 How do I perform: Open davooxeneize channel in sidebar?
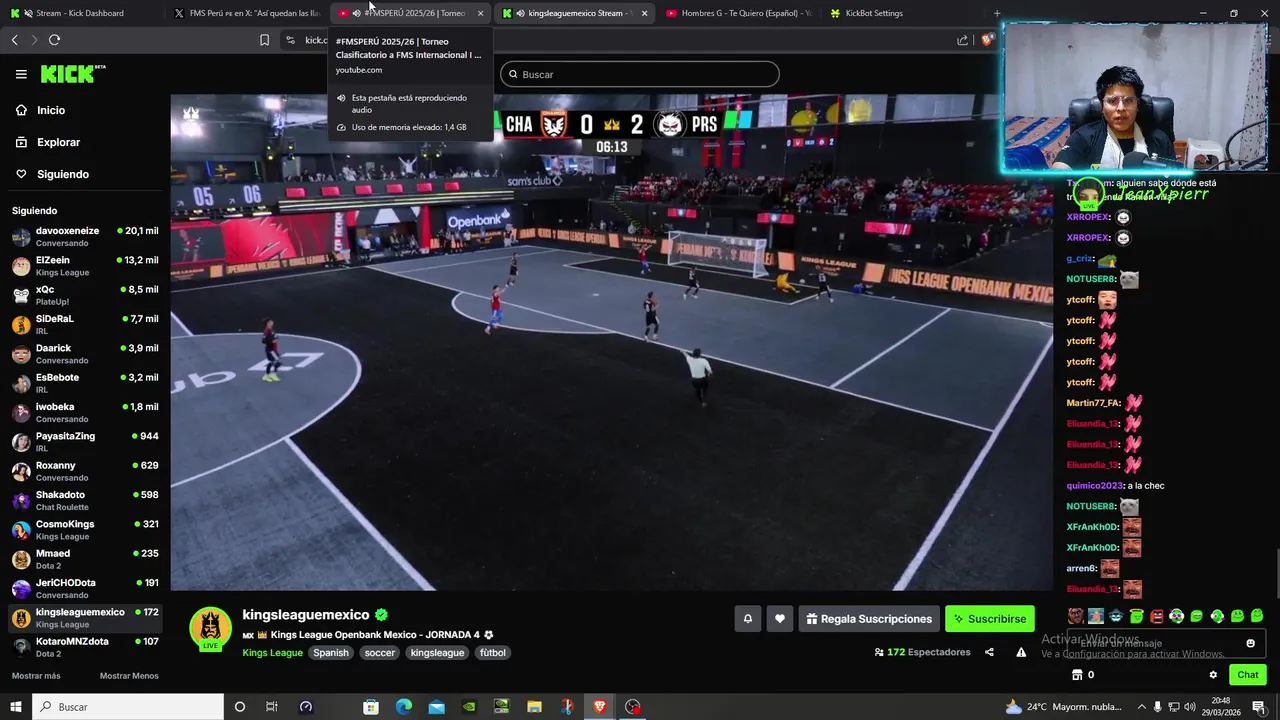[85, 236]
